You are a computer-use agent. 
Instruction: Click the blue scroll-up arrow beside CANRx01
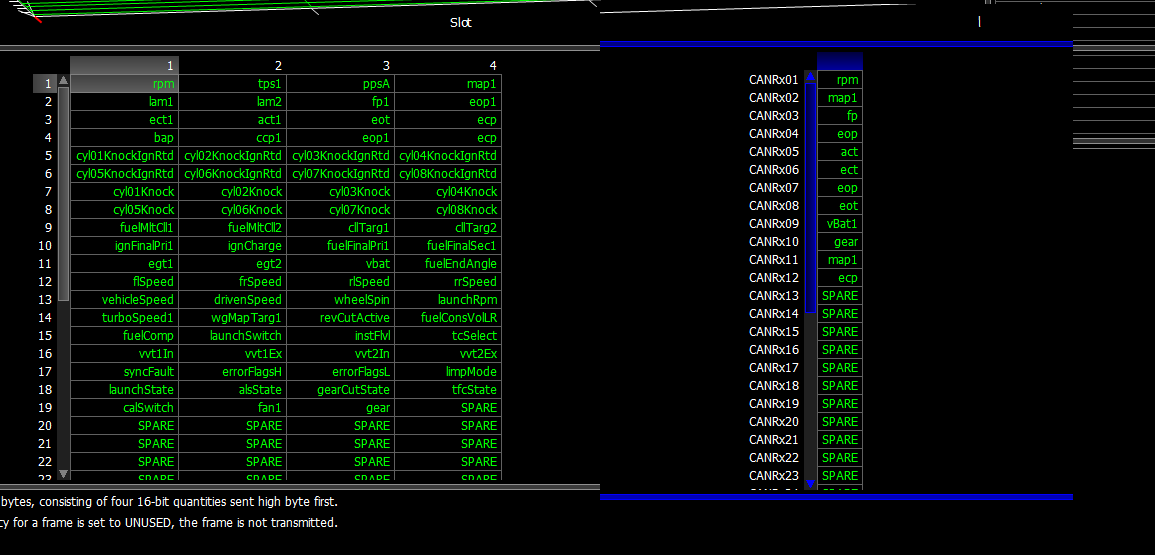pos(810,77)
